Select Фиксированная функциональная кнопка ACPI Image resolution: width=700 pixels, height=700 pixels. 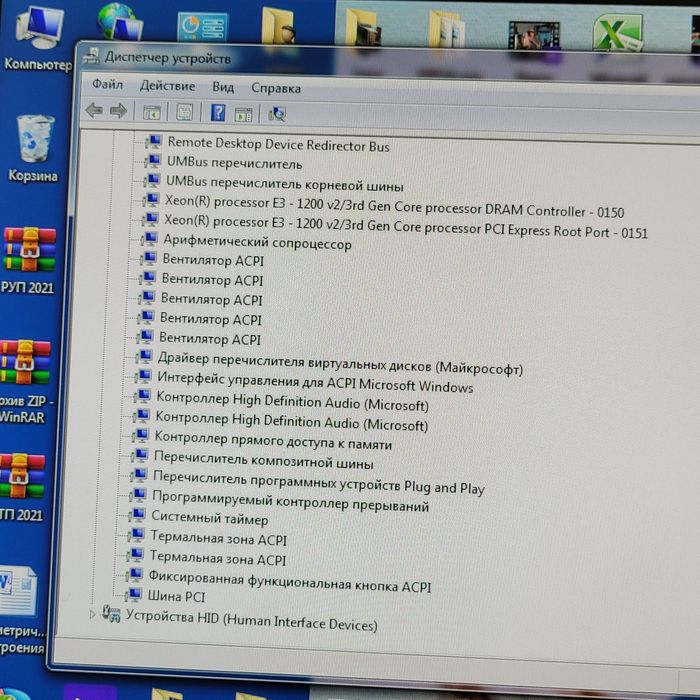pos(290,581)
